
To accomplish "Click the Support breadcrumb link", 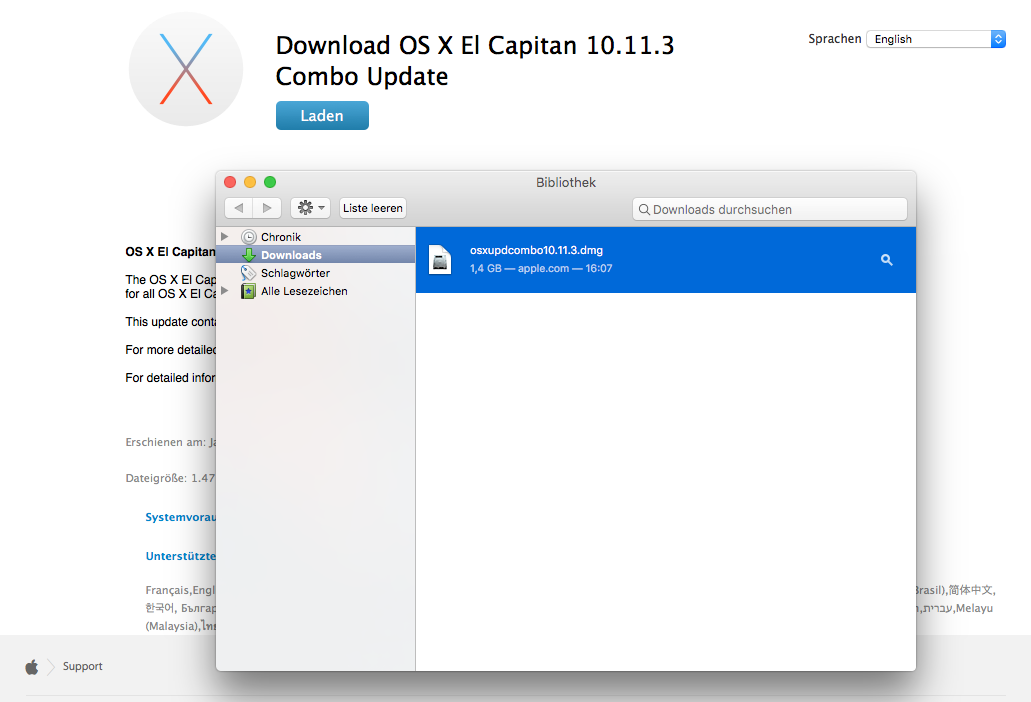I will tap(83, 666).
